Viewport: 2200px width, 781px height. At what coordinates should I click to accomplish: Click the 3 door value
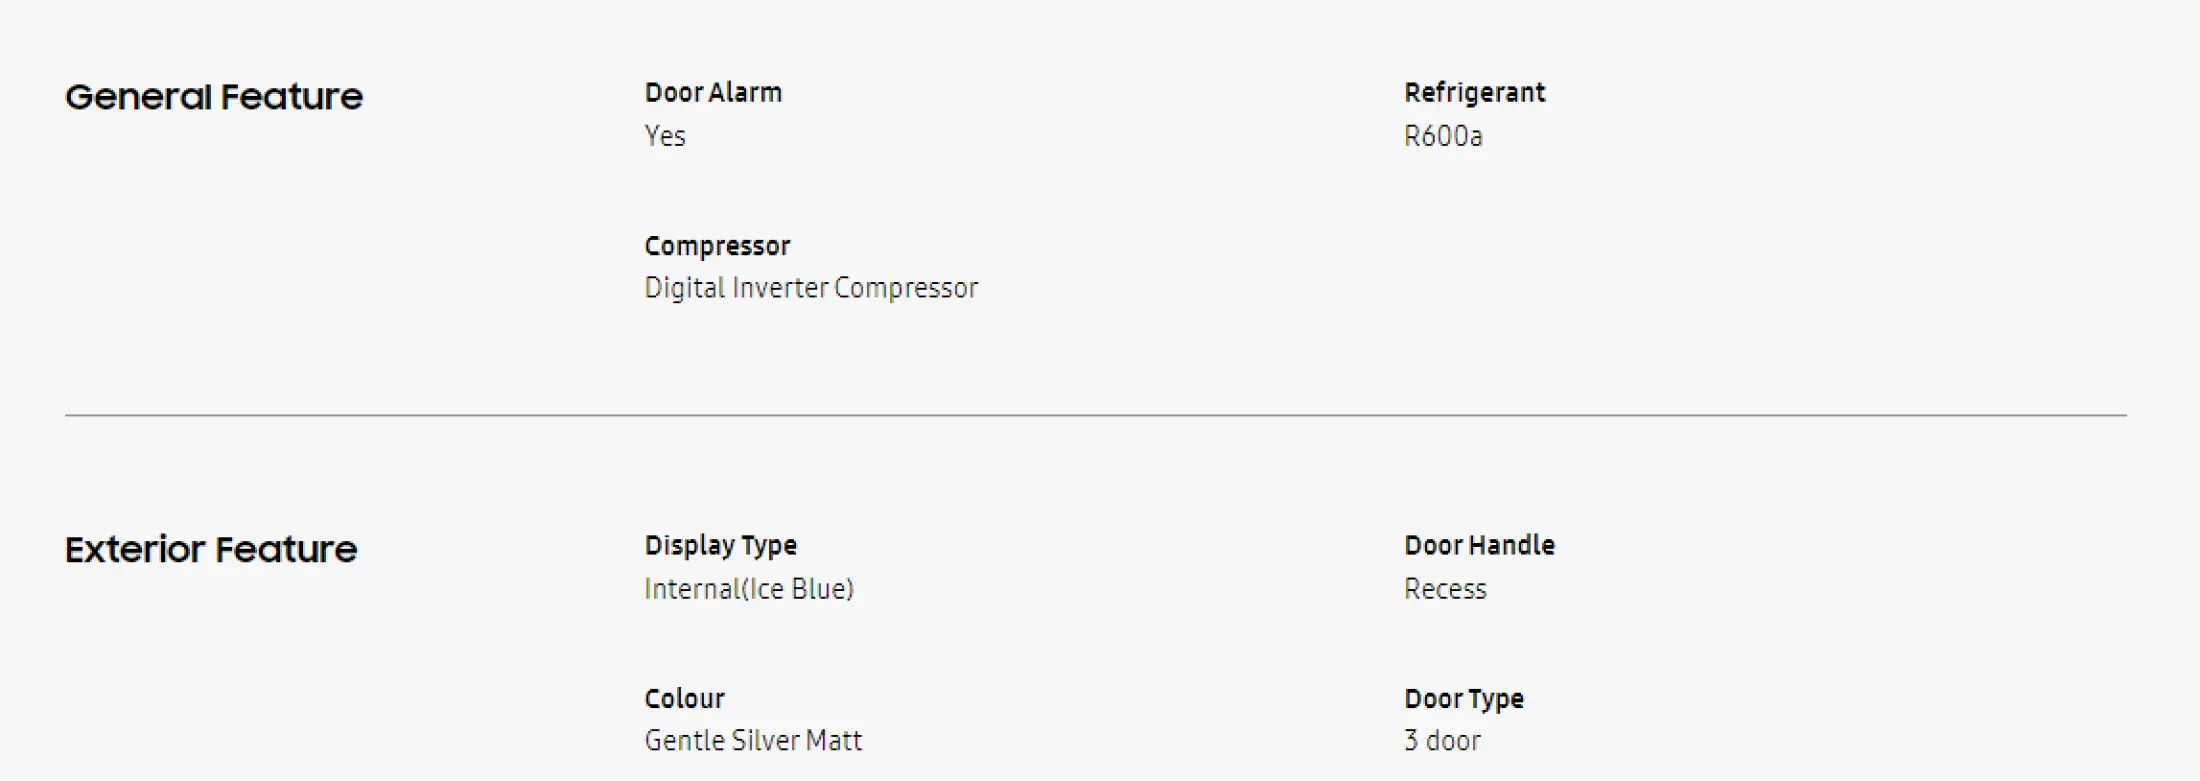coord(1442,741)
